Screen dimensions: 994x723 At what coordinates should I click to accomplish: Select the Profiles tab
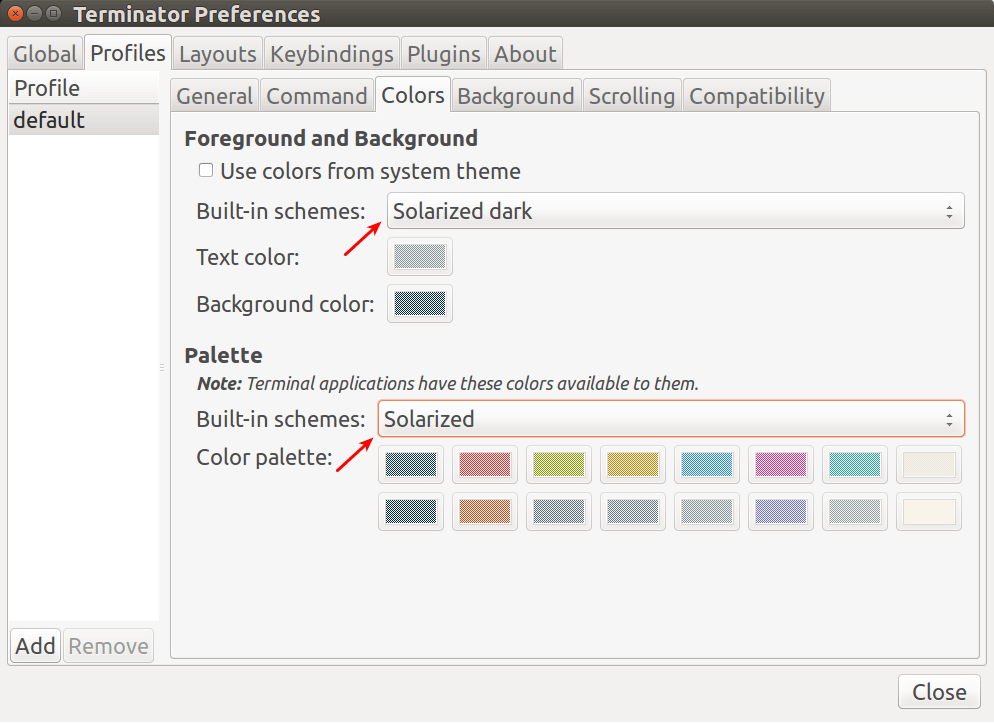[128, 53]
